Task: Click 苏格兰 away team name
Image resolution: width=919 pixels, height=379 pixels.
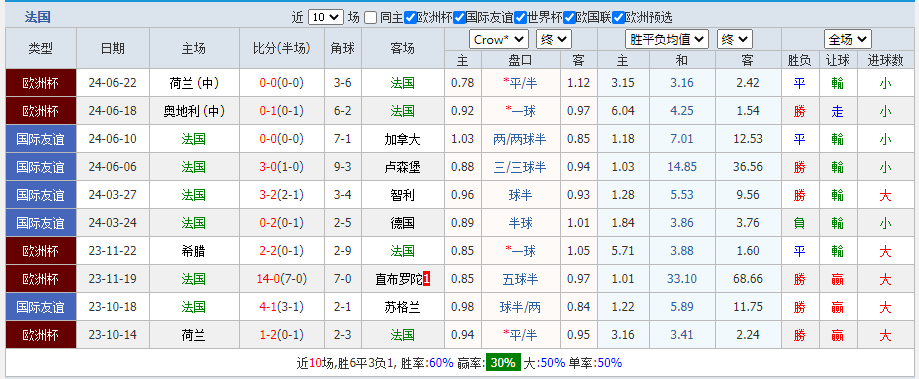Action: pyautogui.click(x=403, y=307)
